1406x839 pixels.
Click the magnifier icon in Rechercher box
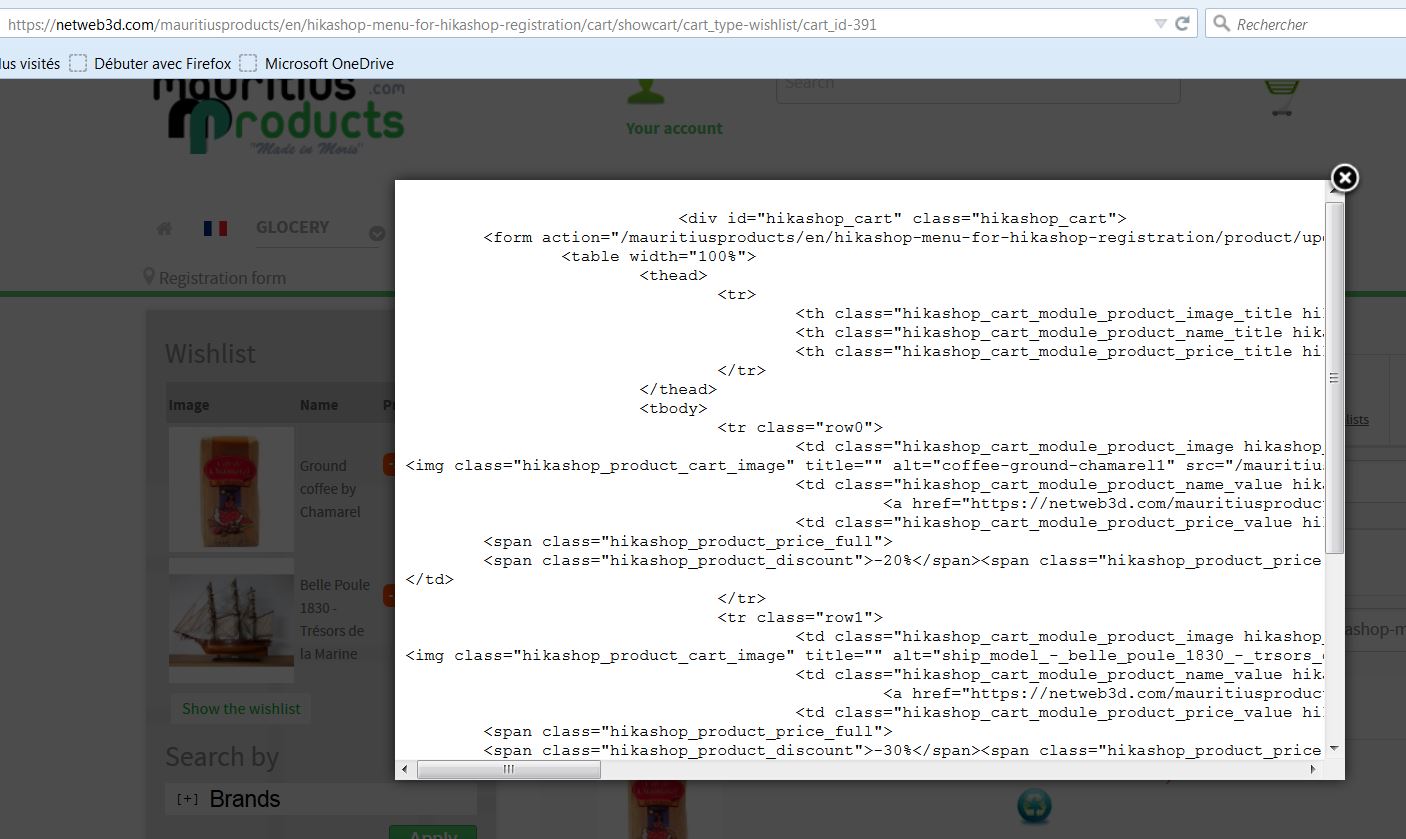coord(1221,23)
